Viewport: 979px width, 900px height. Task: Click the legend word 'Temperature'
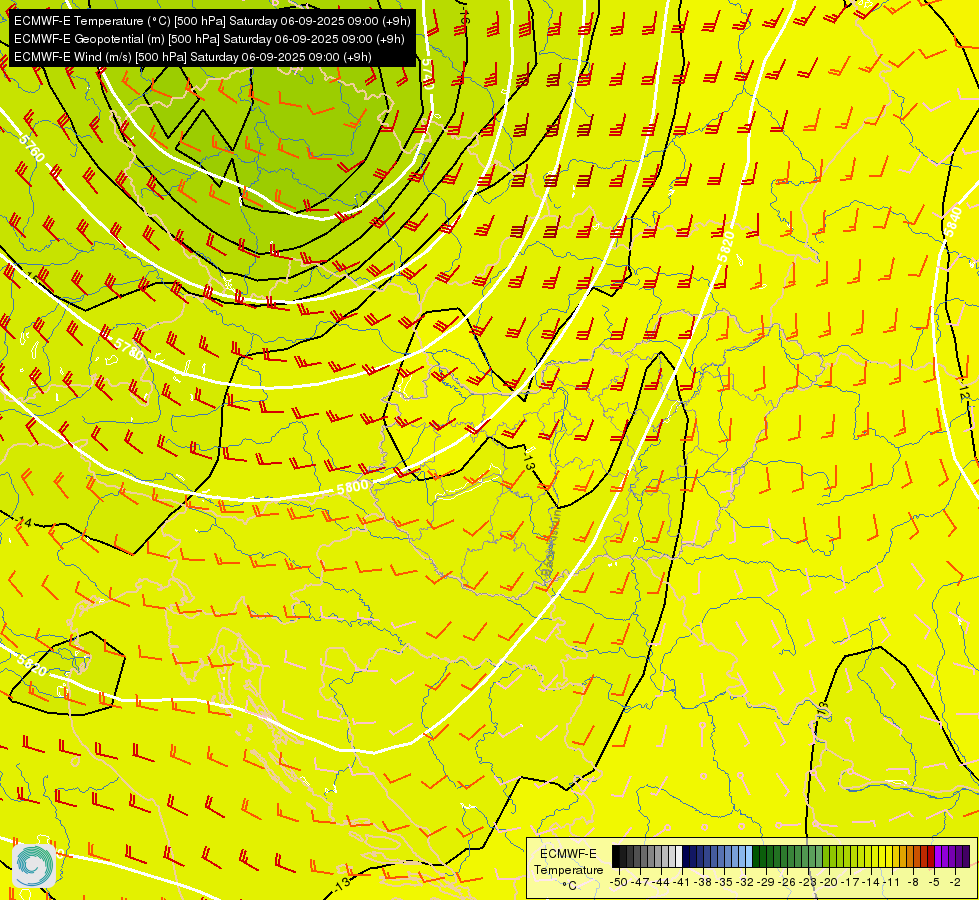pyautogui.click(x=568, y=869)
